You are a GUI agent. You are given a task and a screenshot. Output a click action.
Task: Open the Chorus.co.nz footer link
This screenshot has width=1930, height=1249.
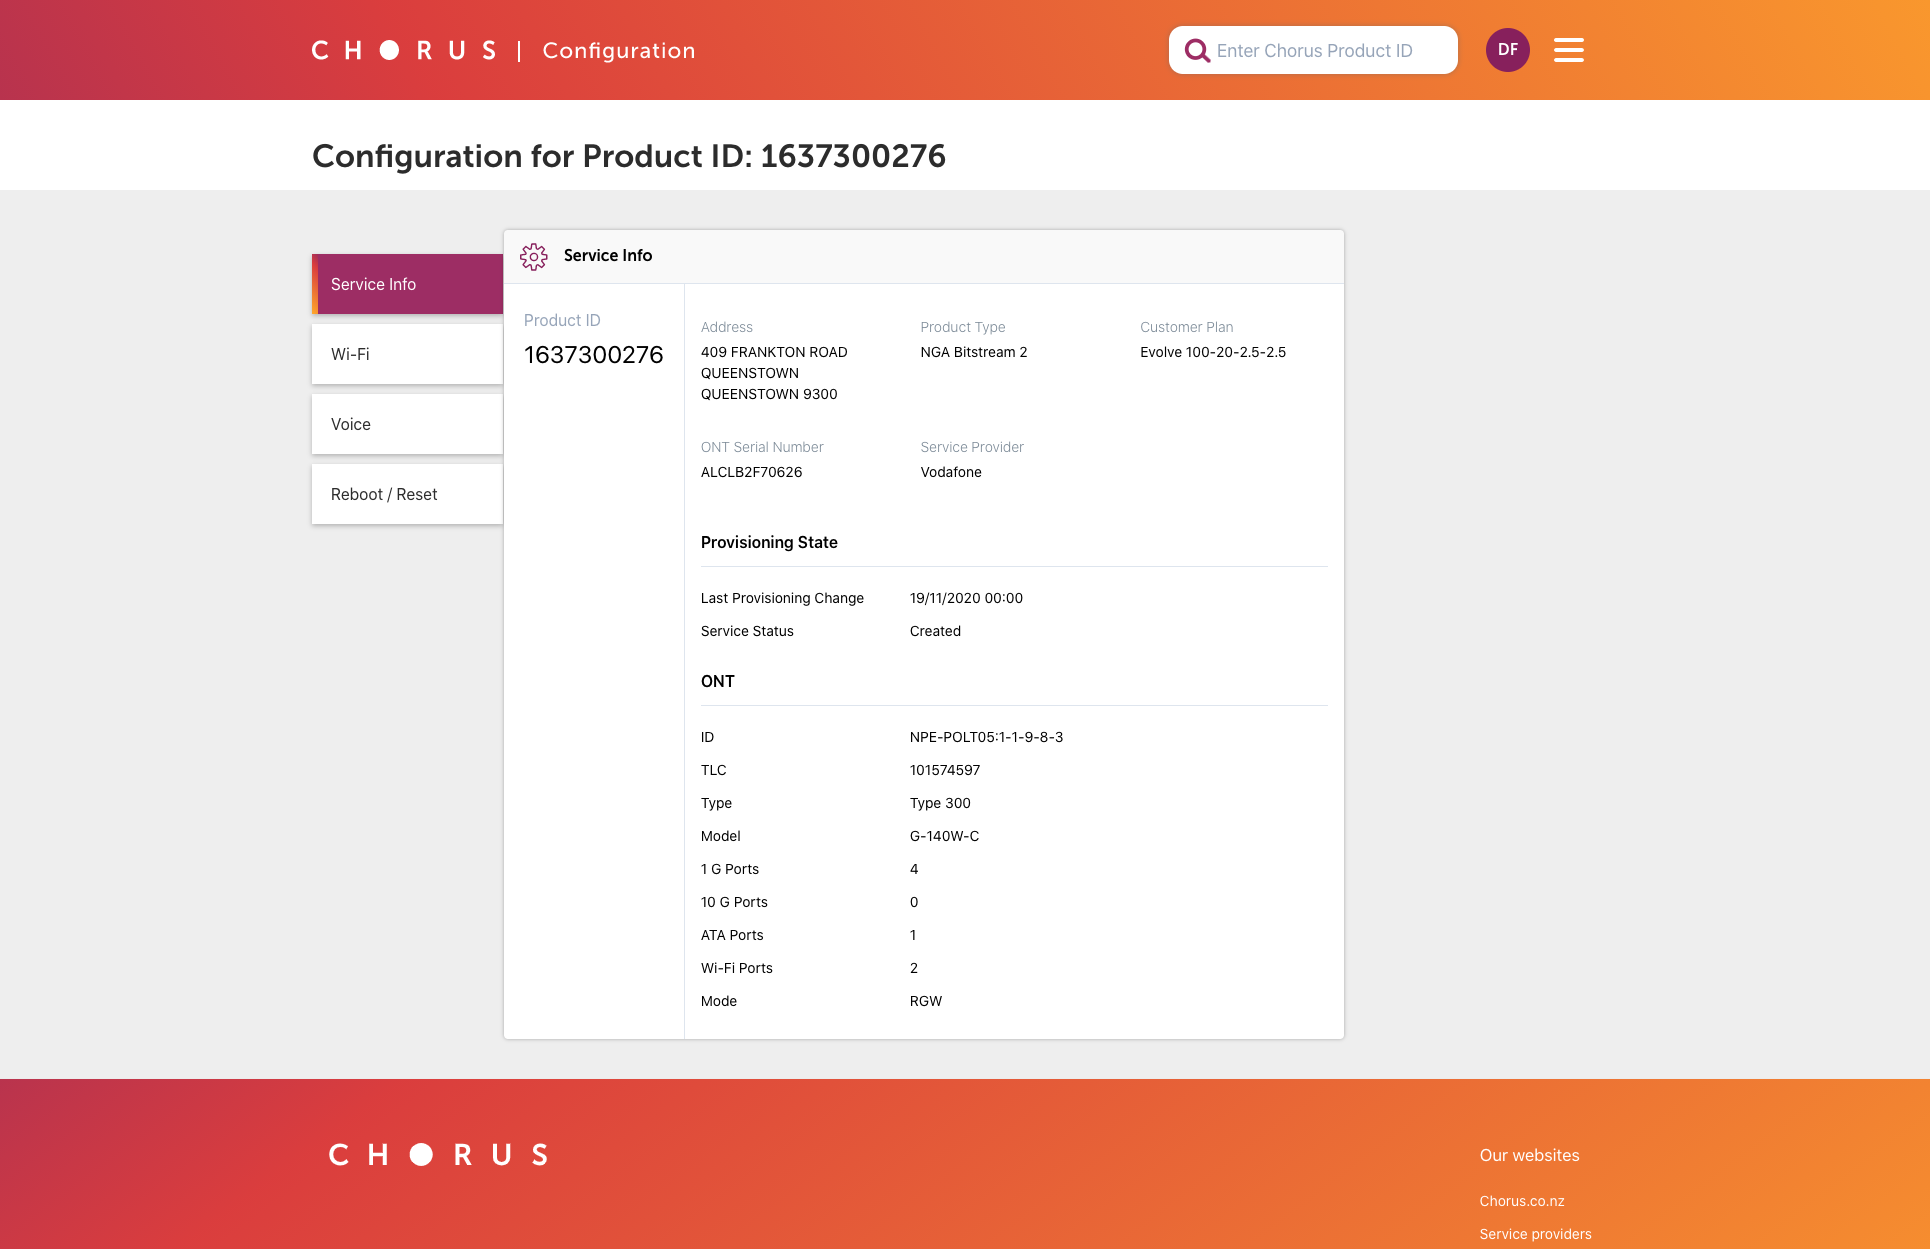pos(1521,1201)
